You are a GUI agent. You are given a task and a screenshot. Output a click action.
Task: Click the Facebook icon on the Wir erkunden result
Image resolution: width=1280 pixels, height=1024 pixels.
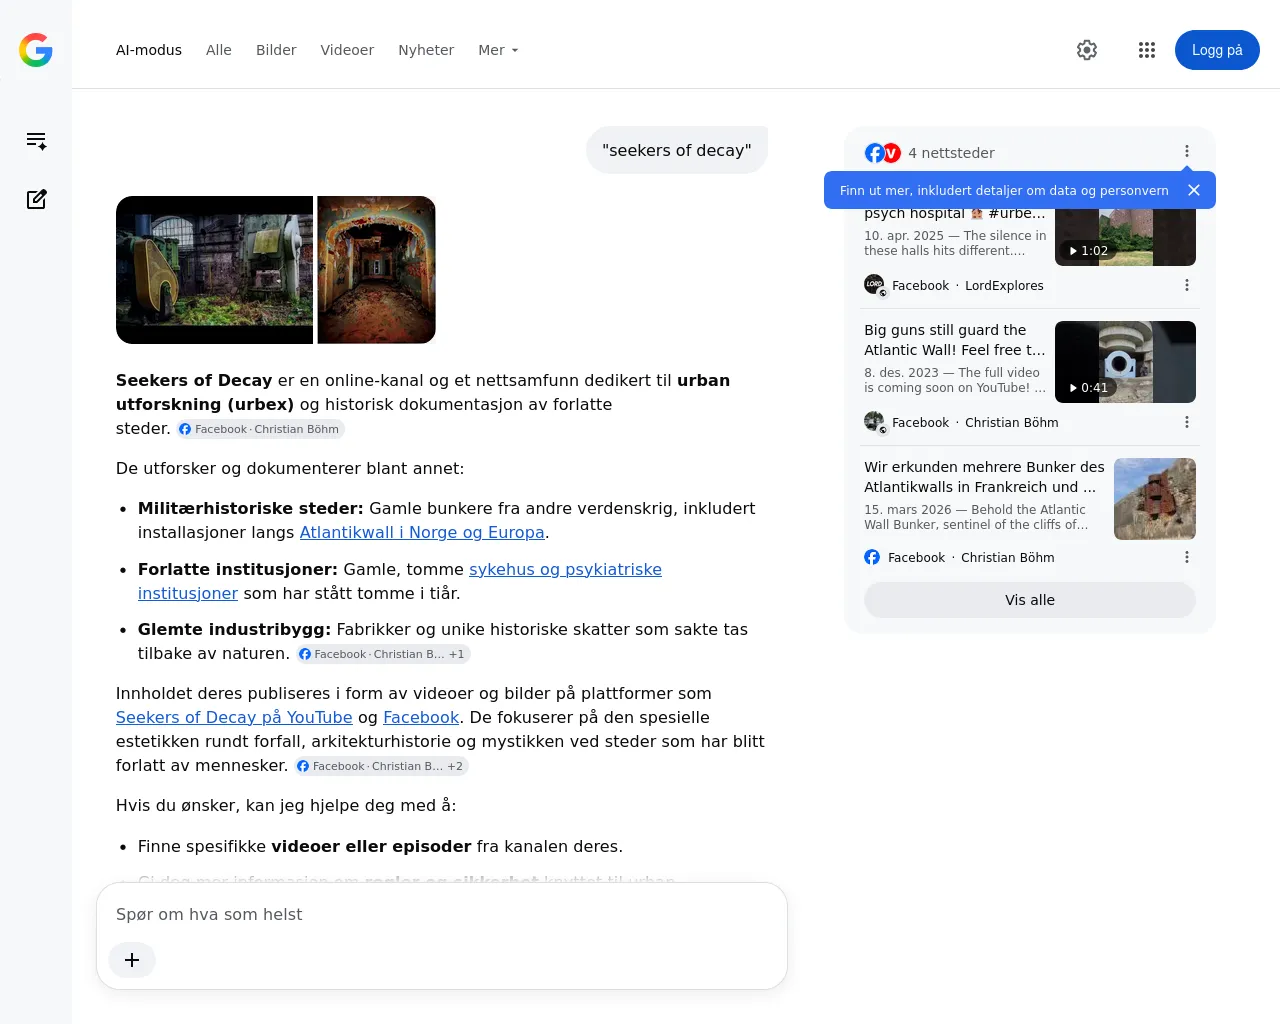(872, 557)
